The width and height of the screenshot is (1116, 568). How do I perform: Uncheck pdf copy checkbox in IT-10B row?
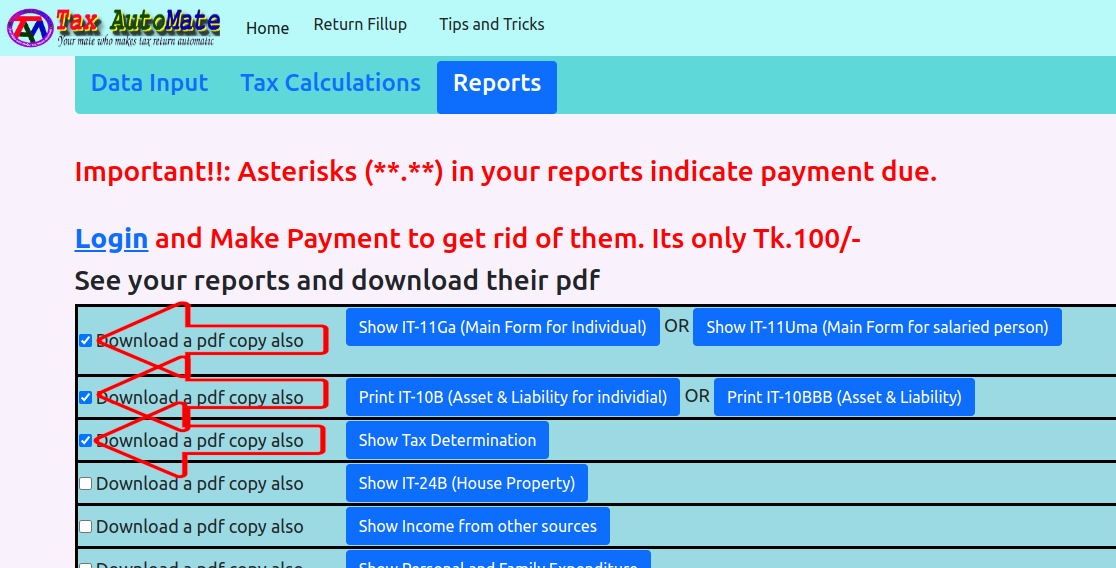(86, 398)
